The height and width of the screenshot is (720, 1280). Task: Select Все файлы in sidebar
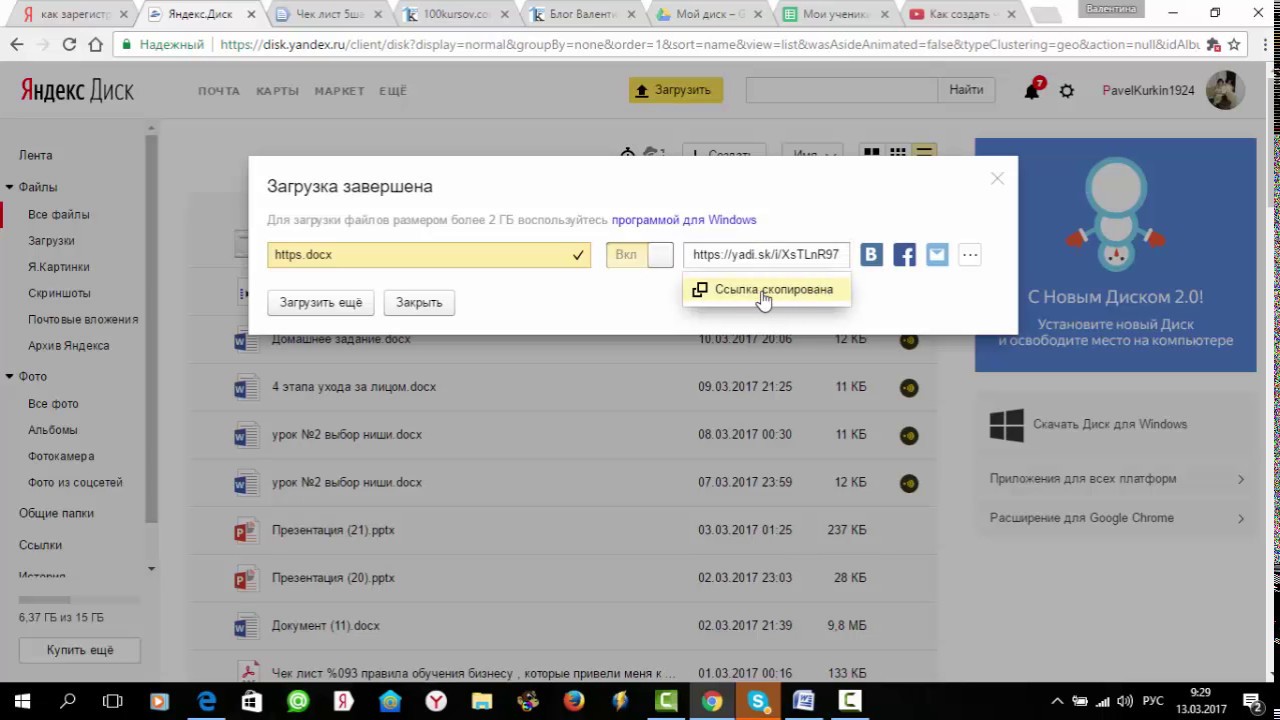point(59,214)
